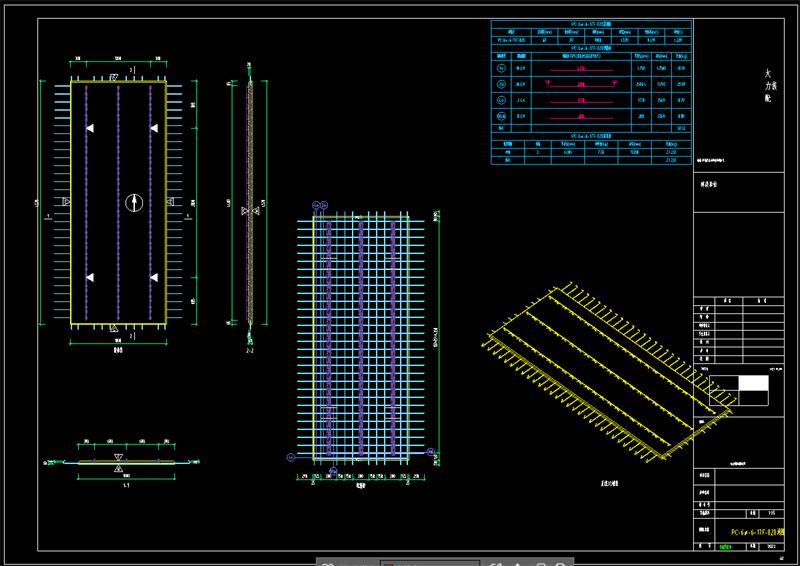
Task: Select the lower-right white lifting point triangle
Action: (x=154, y=277)
